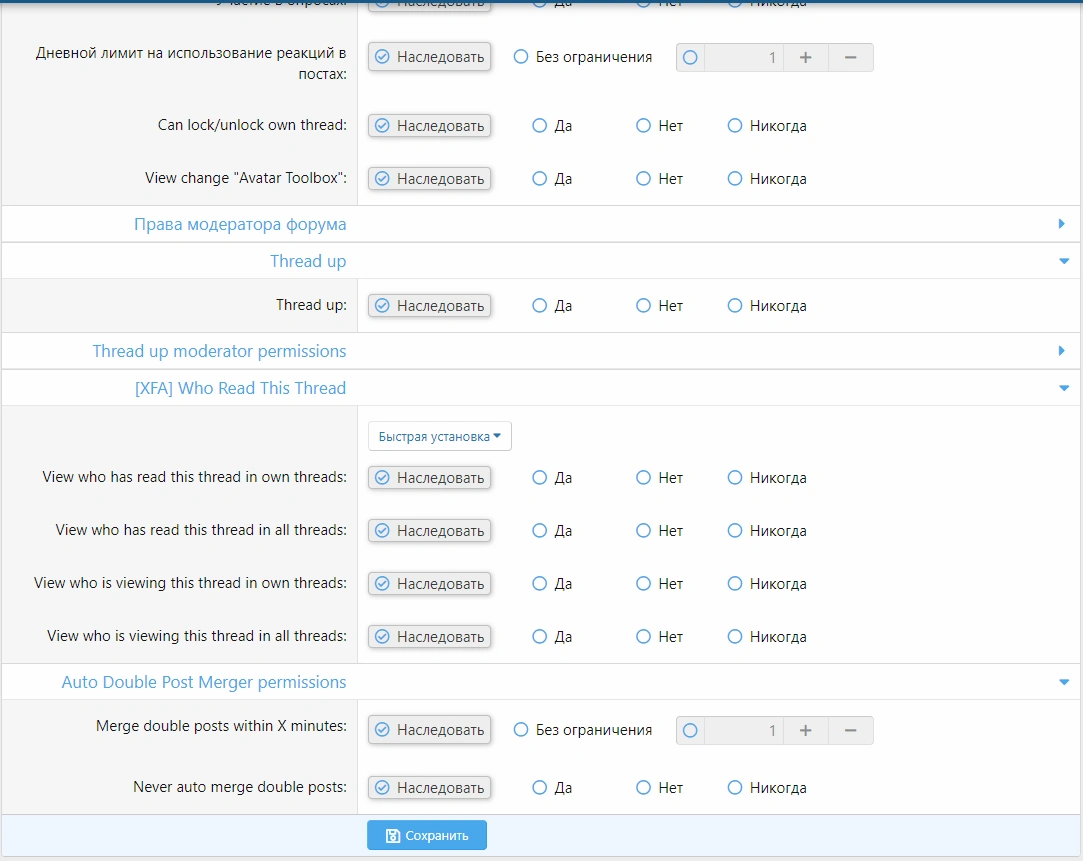1083x861 pixels.
Task: Open the Быстрая установка dropdown
Action: point(440,437)
